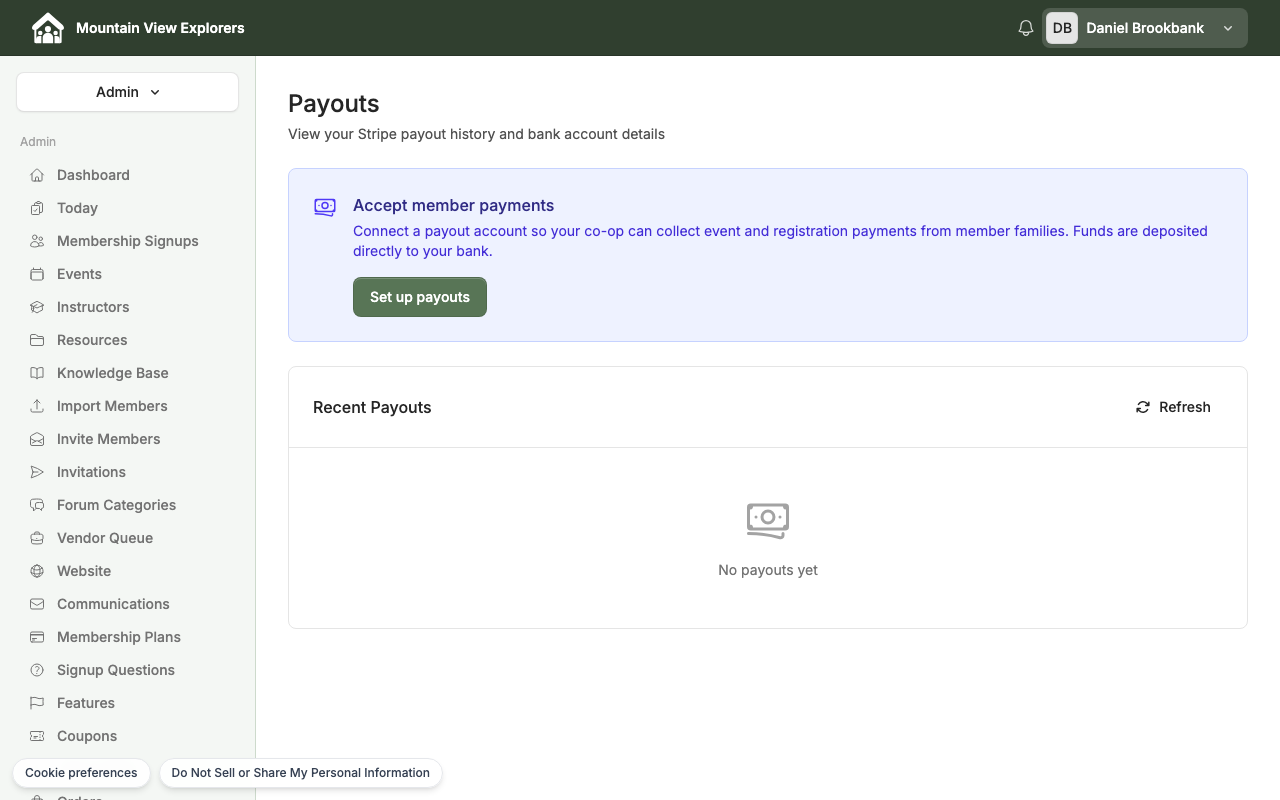Click the Resources folder icon
Screen dimensions: 1280x800
coord(37,340)
